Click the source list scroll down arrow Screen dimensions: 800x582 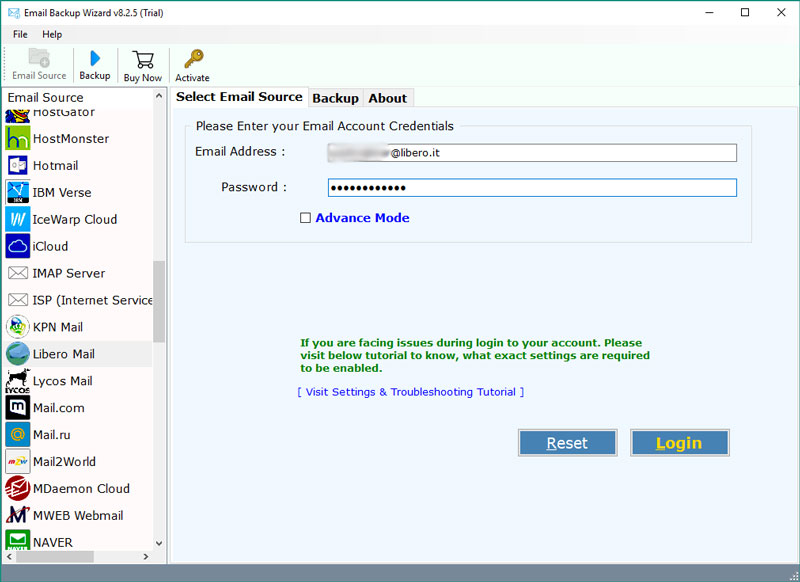pyautogui.click(x=159, y=543)
